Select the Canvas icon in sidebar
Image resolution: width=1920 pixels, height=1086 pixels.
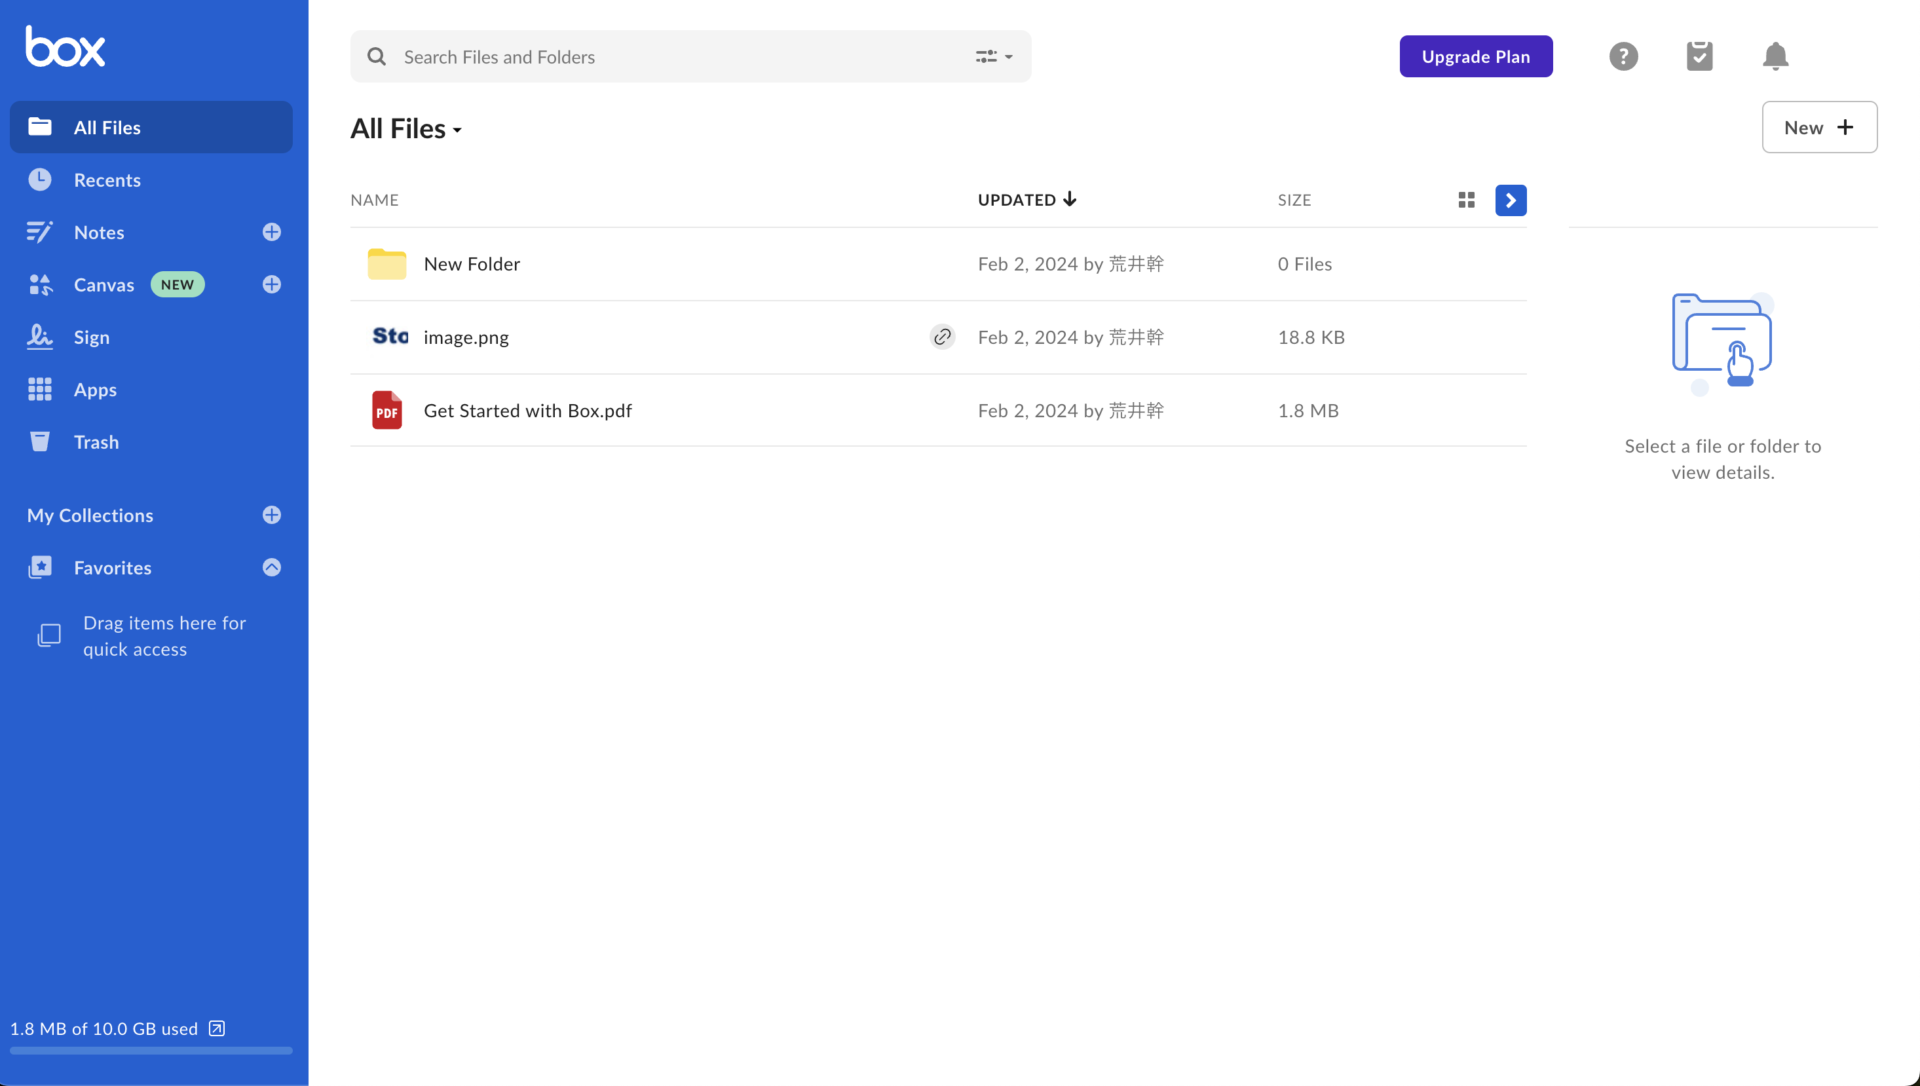click(x=40, y=284)
